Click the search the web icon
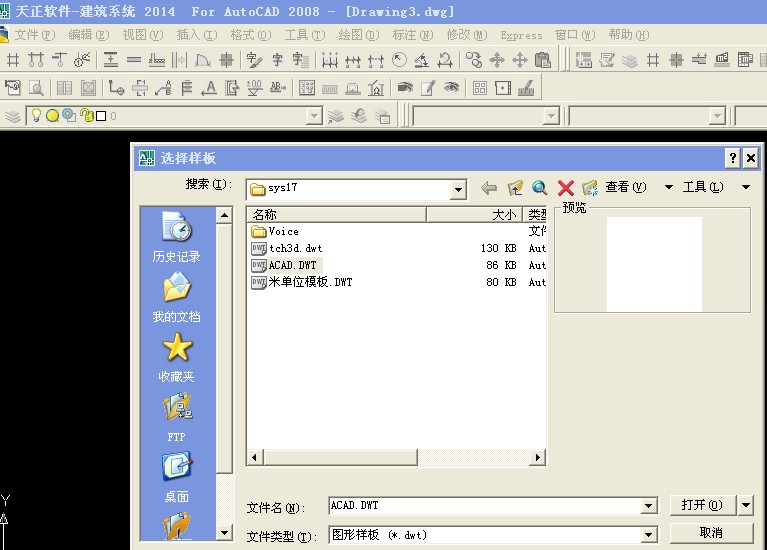The width and height of the screenshot is (767, 550). click(540, 188)
